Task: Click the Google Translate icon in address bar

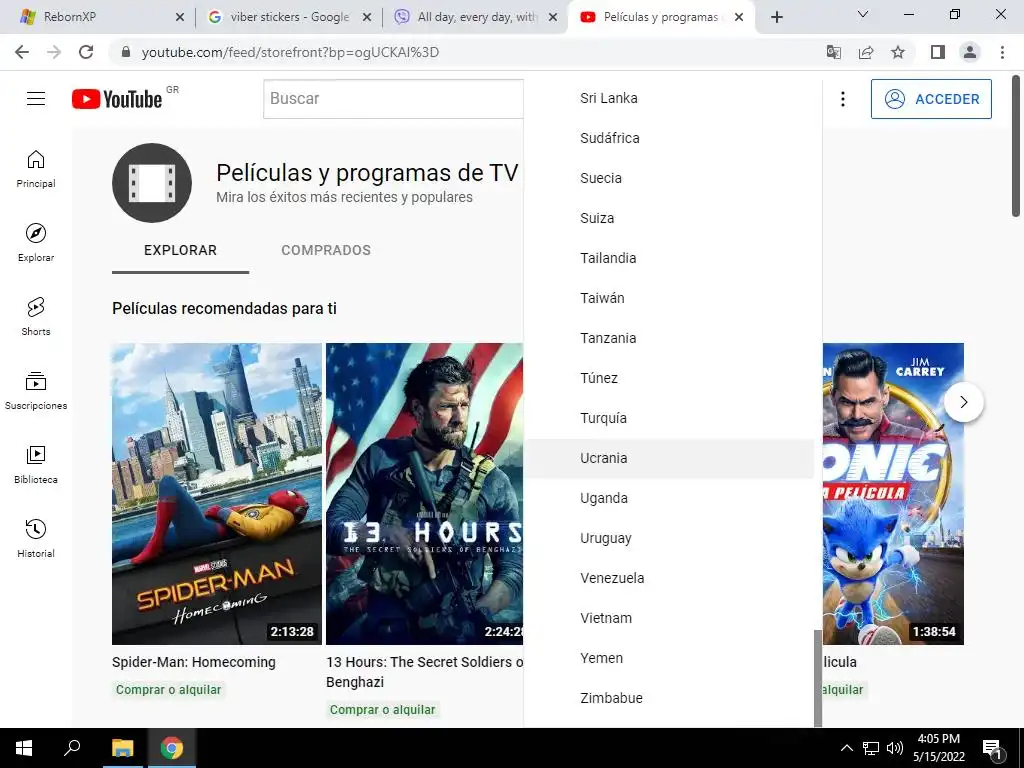Action: point(833,52)
